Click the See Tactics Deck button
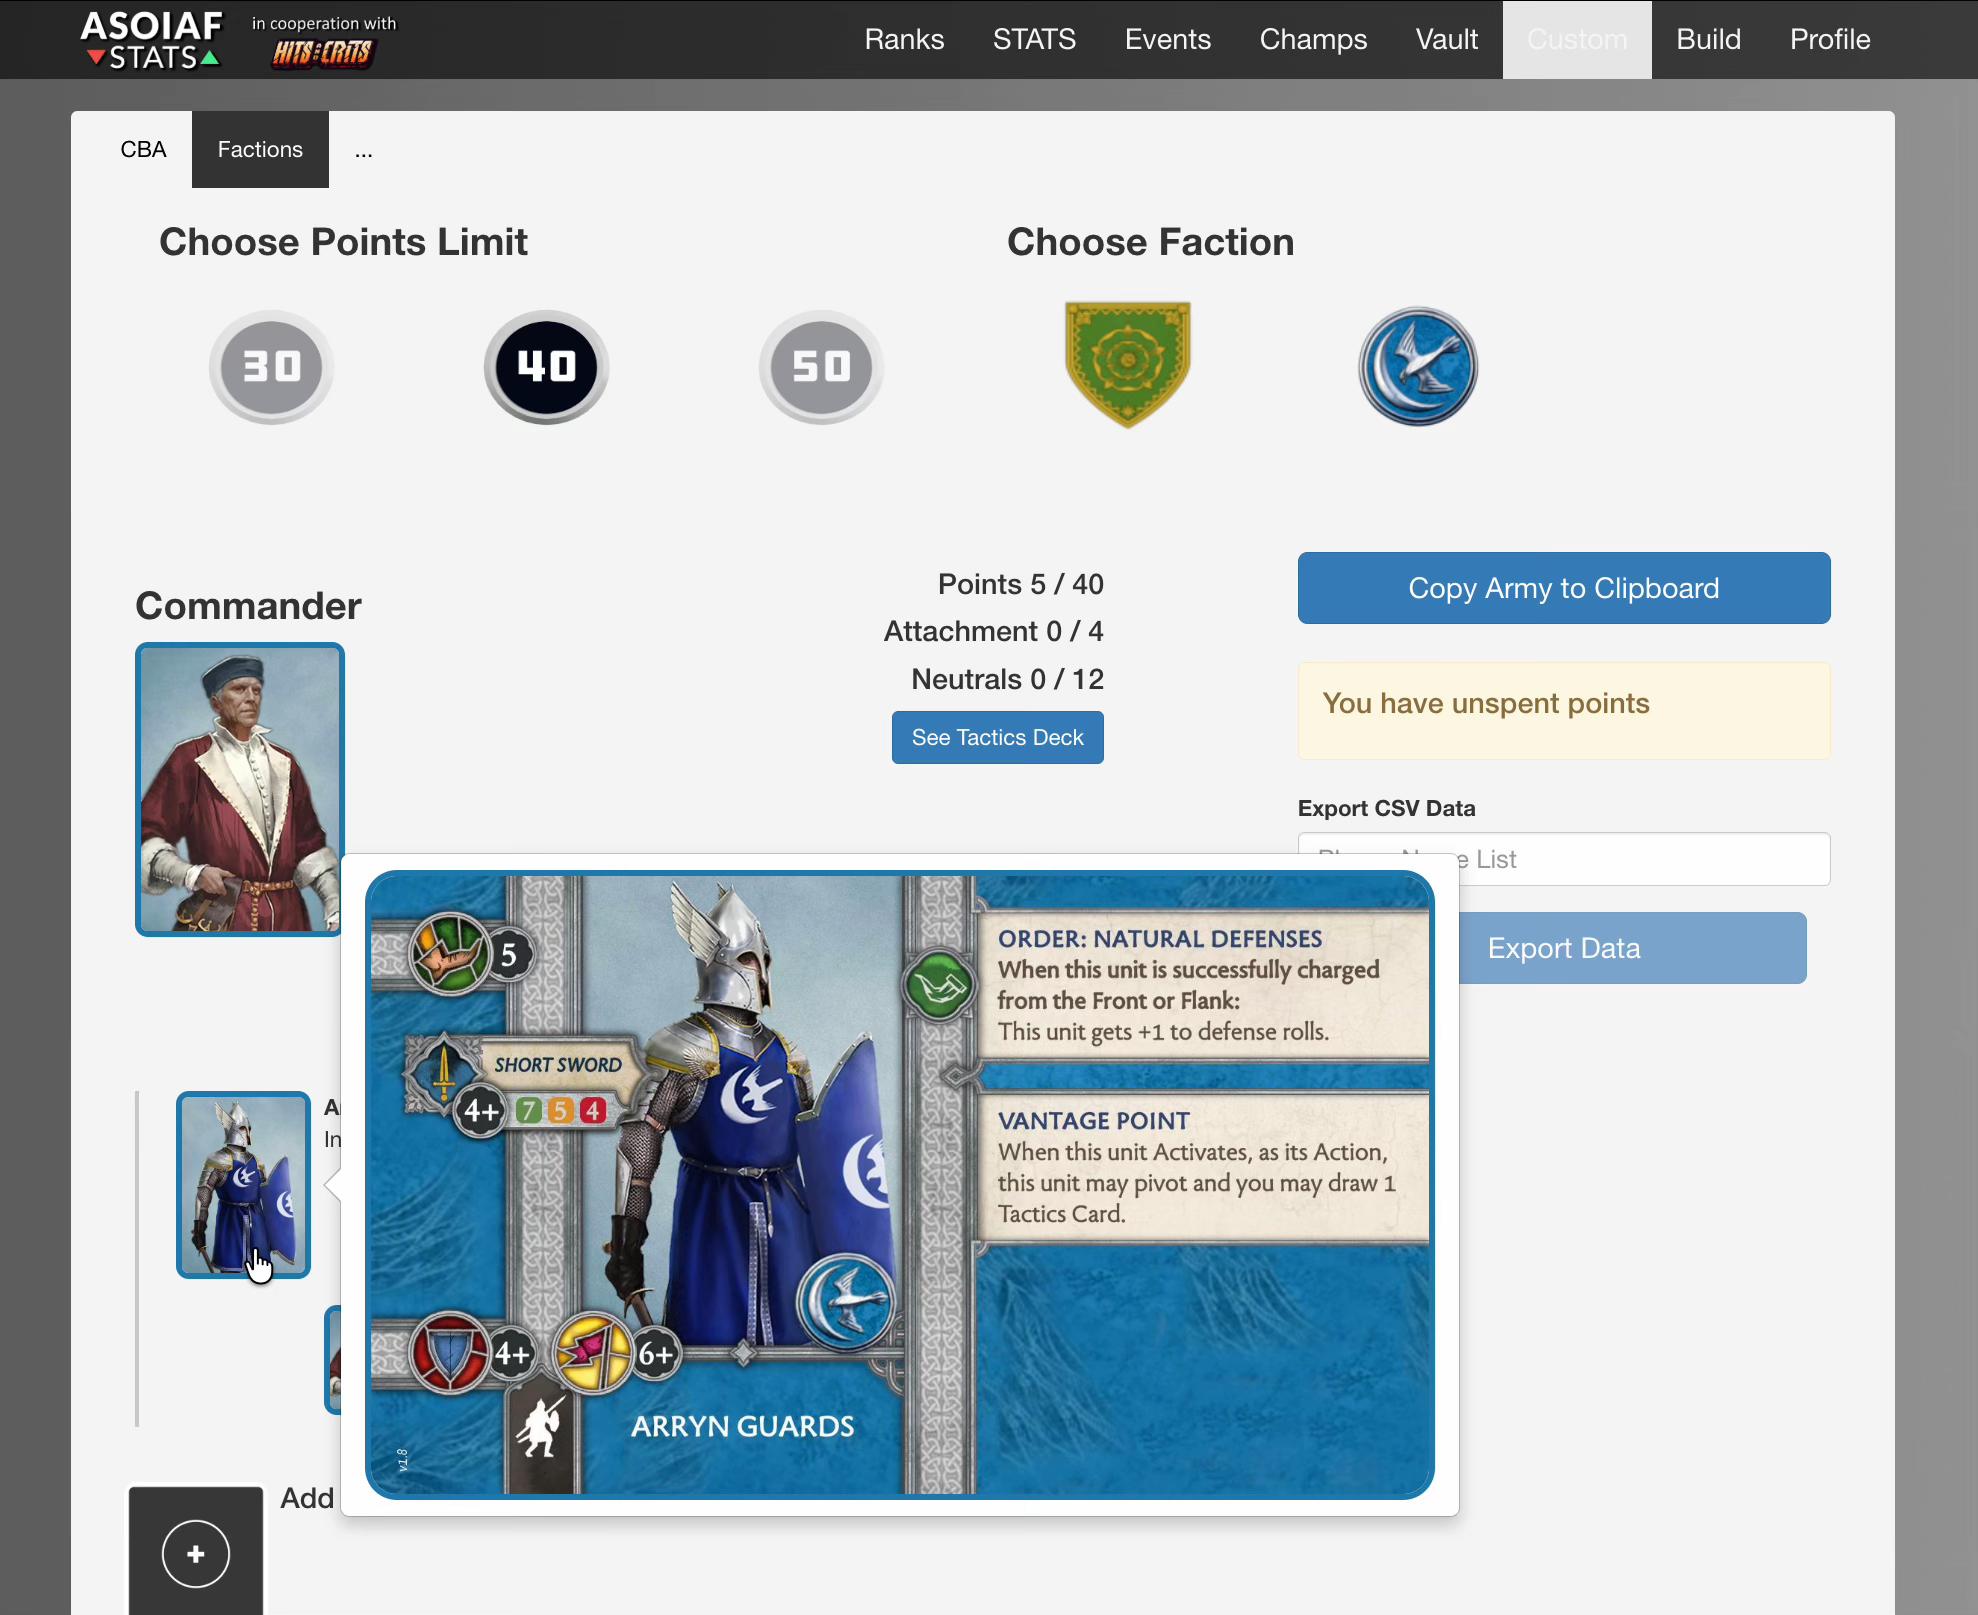 pos(997,737)
